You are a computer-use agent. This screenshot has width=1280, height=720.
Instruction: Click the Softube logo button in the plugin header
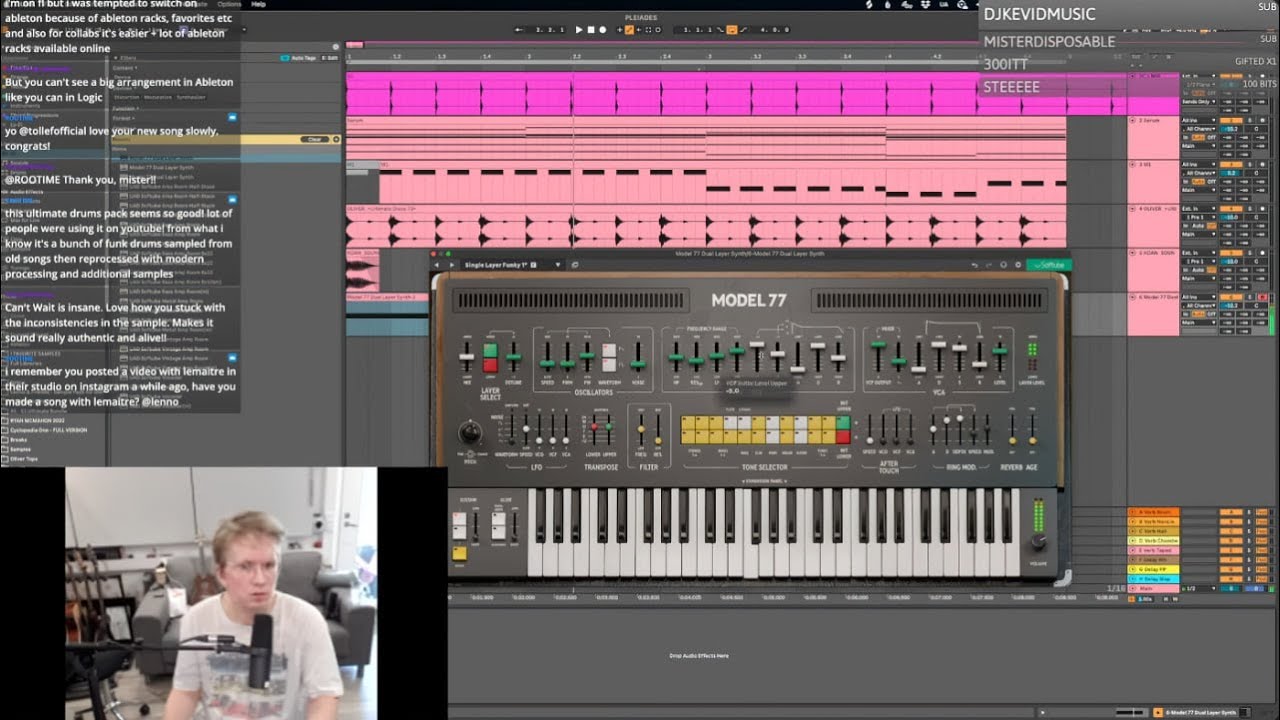coord(1049,265)
